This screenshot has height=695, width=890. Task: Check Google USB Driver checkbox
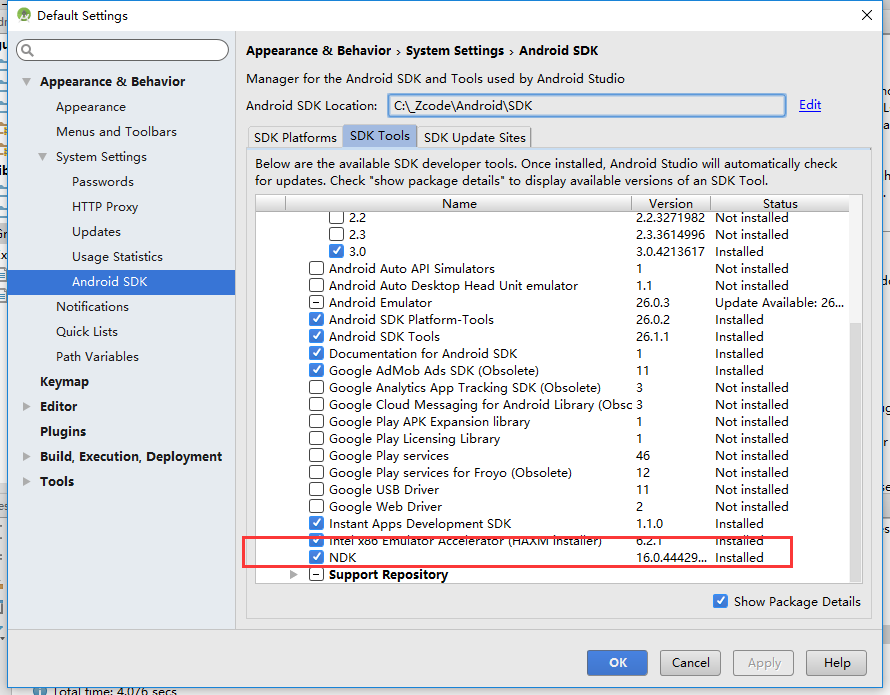pyautogui.click(x=316, y=489)
